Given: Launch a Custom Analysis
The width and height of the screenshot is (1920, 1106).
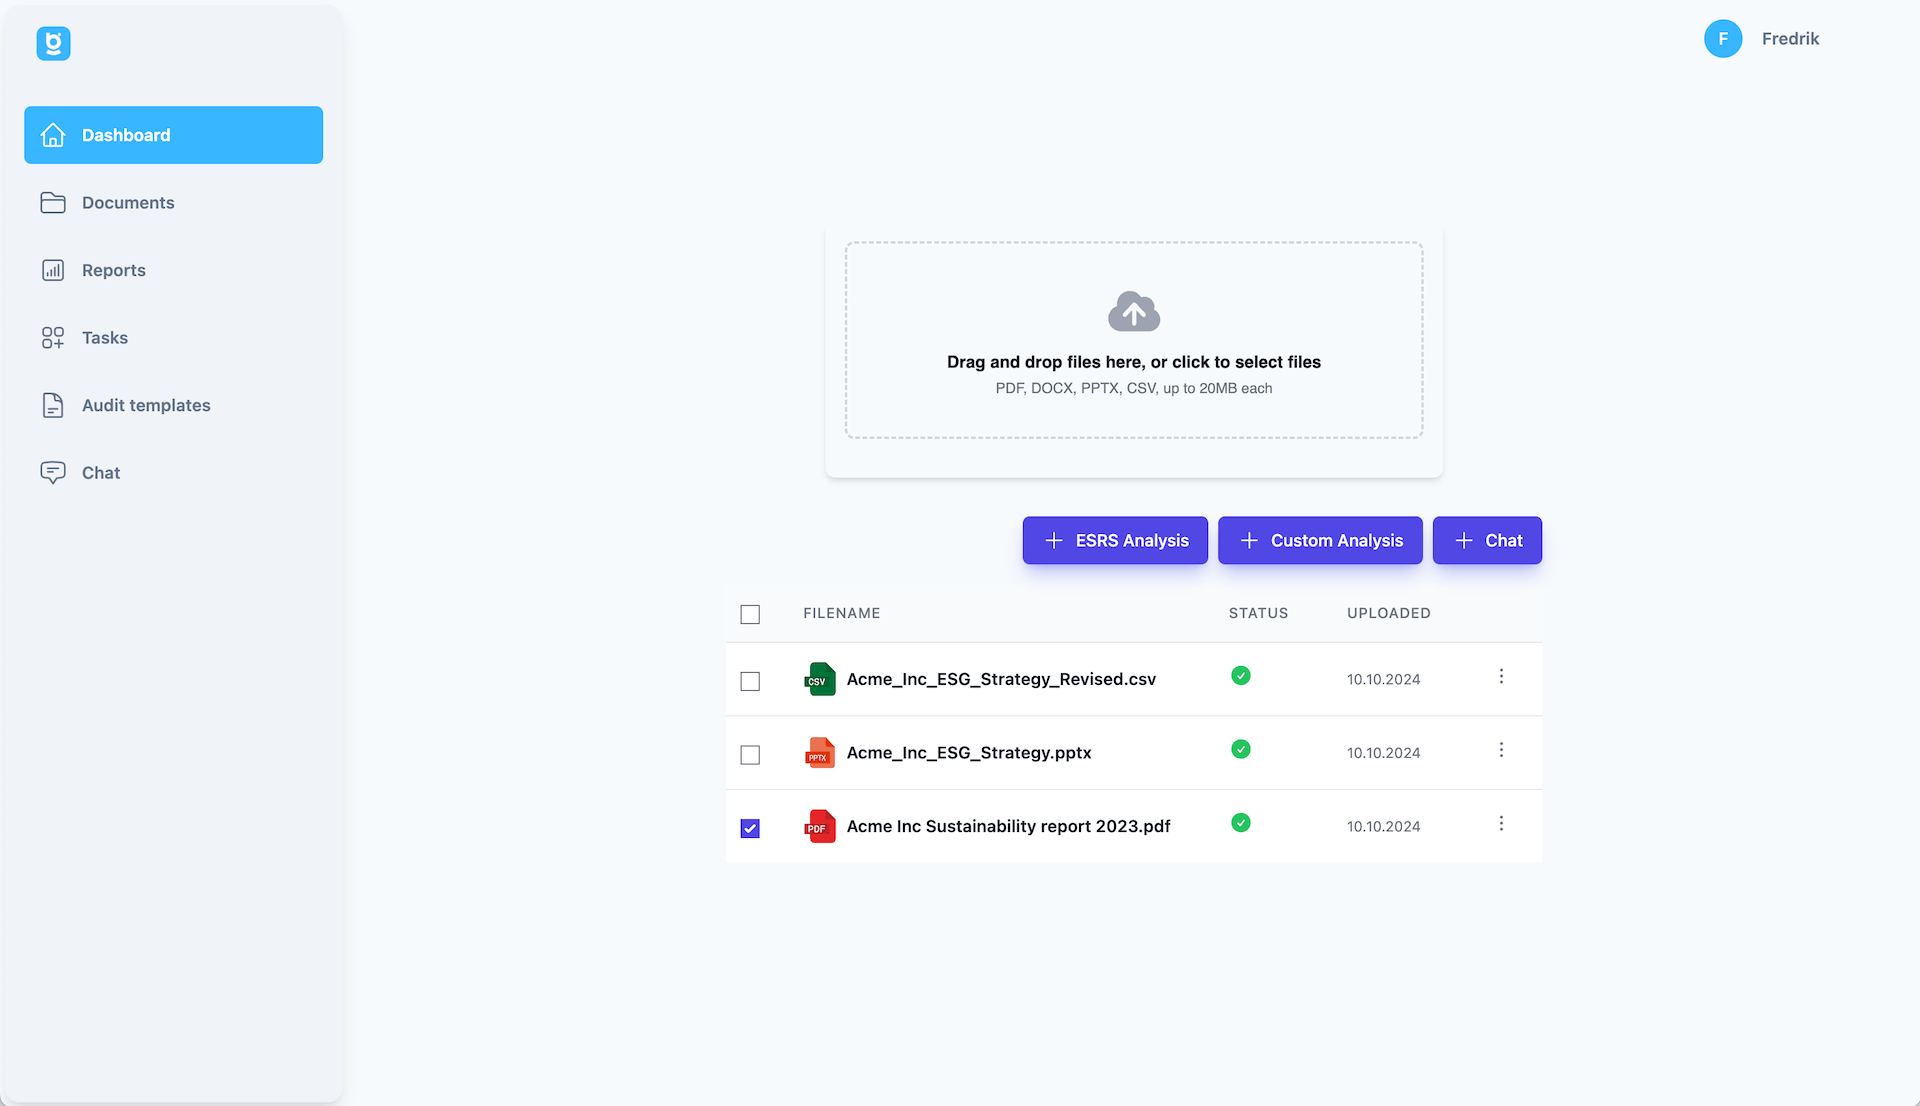Looking at the screenshot, I should pyautogui.click(x=1320, y=540).
